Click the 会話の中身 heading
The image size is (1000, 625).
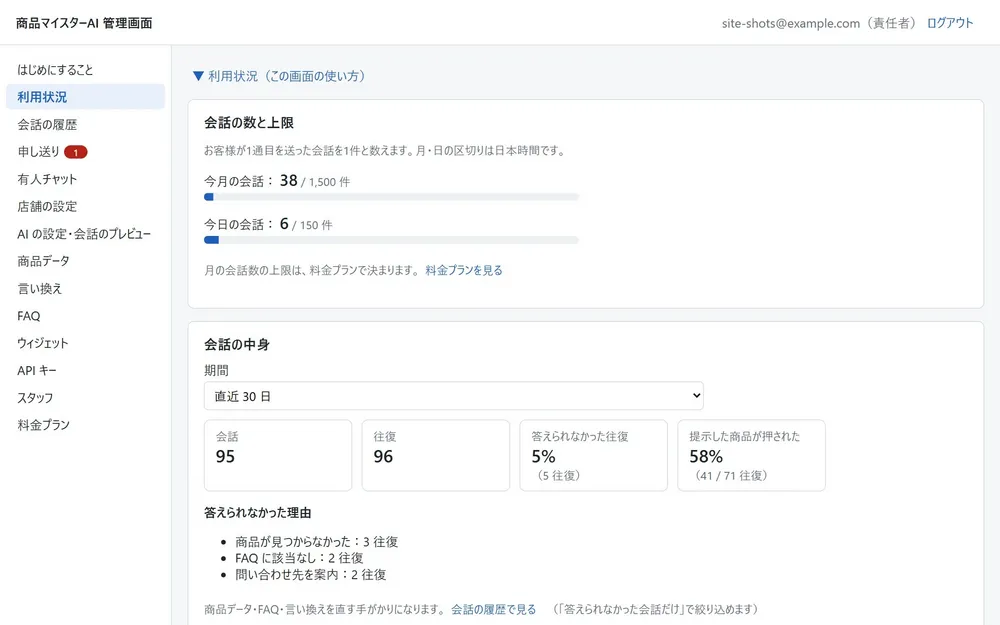point(237,344)
